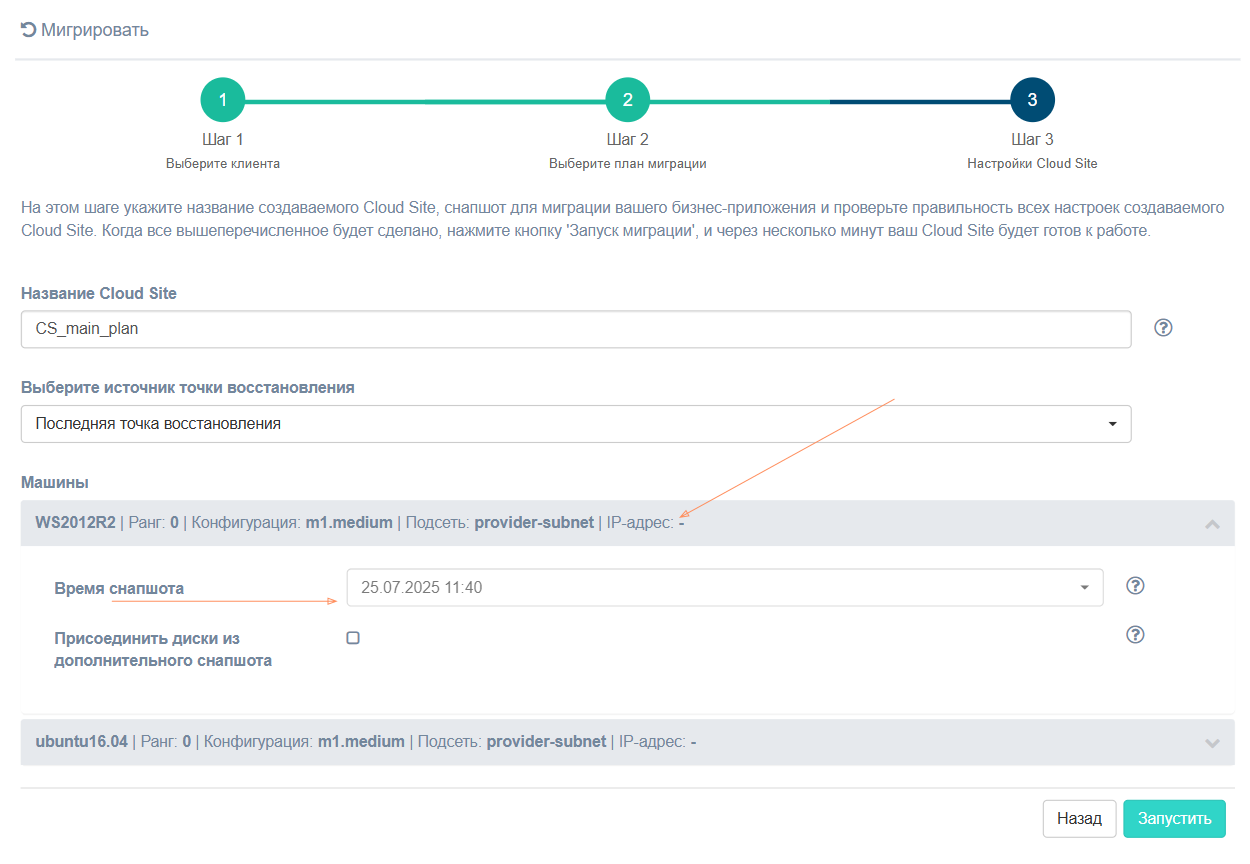Image resolution: width=1250 pixels, height=864 pixels.
Task: Click the help icon next to Cloud Site name
Action: point(1162,328)
